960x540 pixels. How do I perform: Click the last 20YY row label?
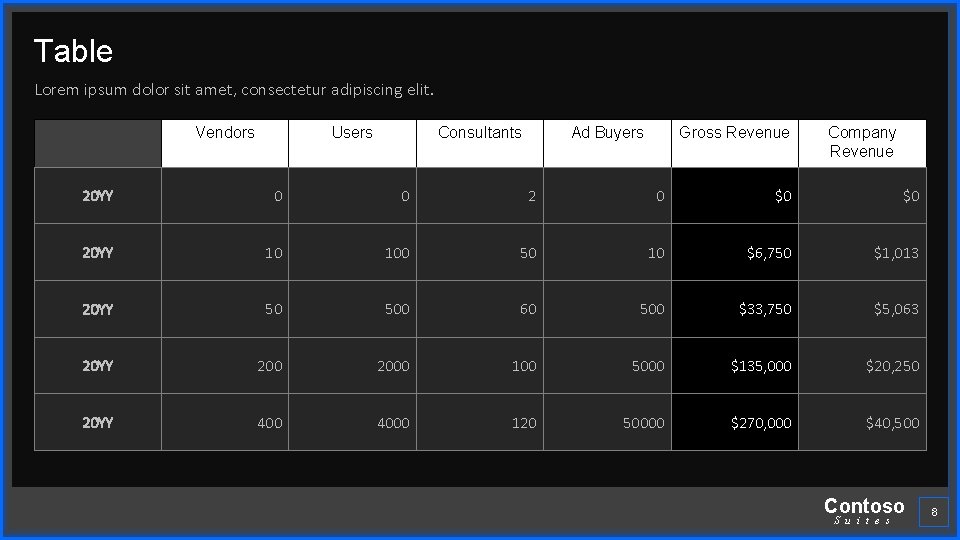click(98, 422)
